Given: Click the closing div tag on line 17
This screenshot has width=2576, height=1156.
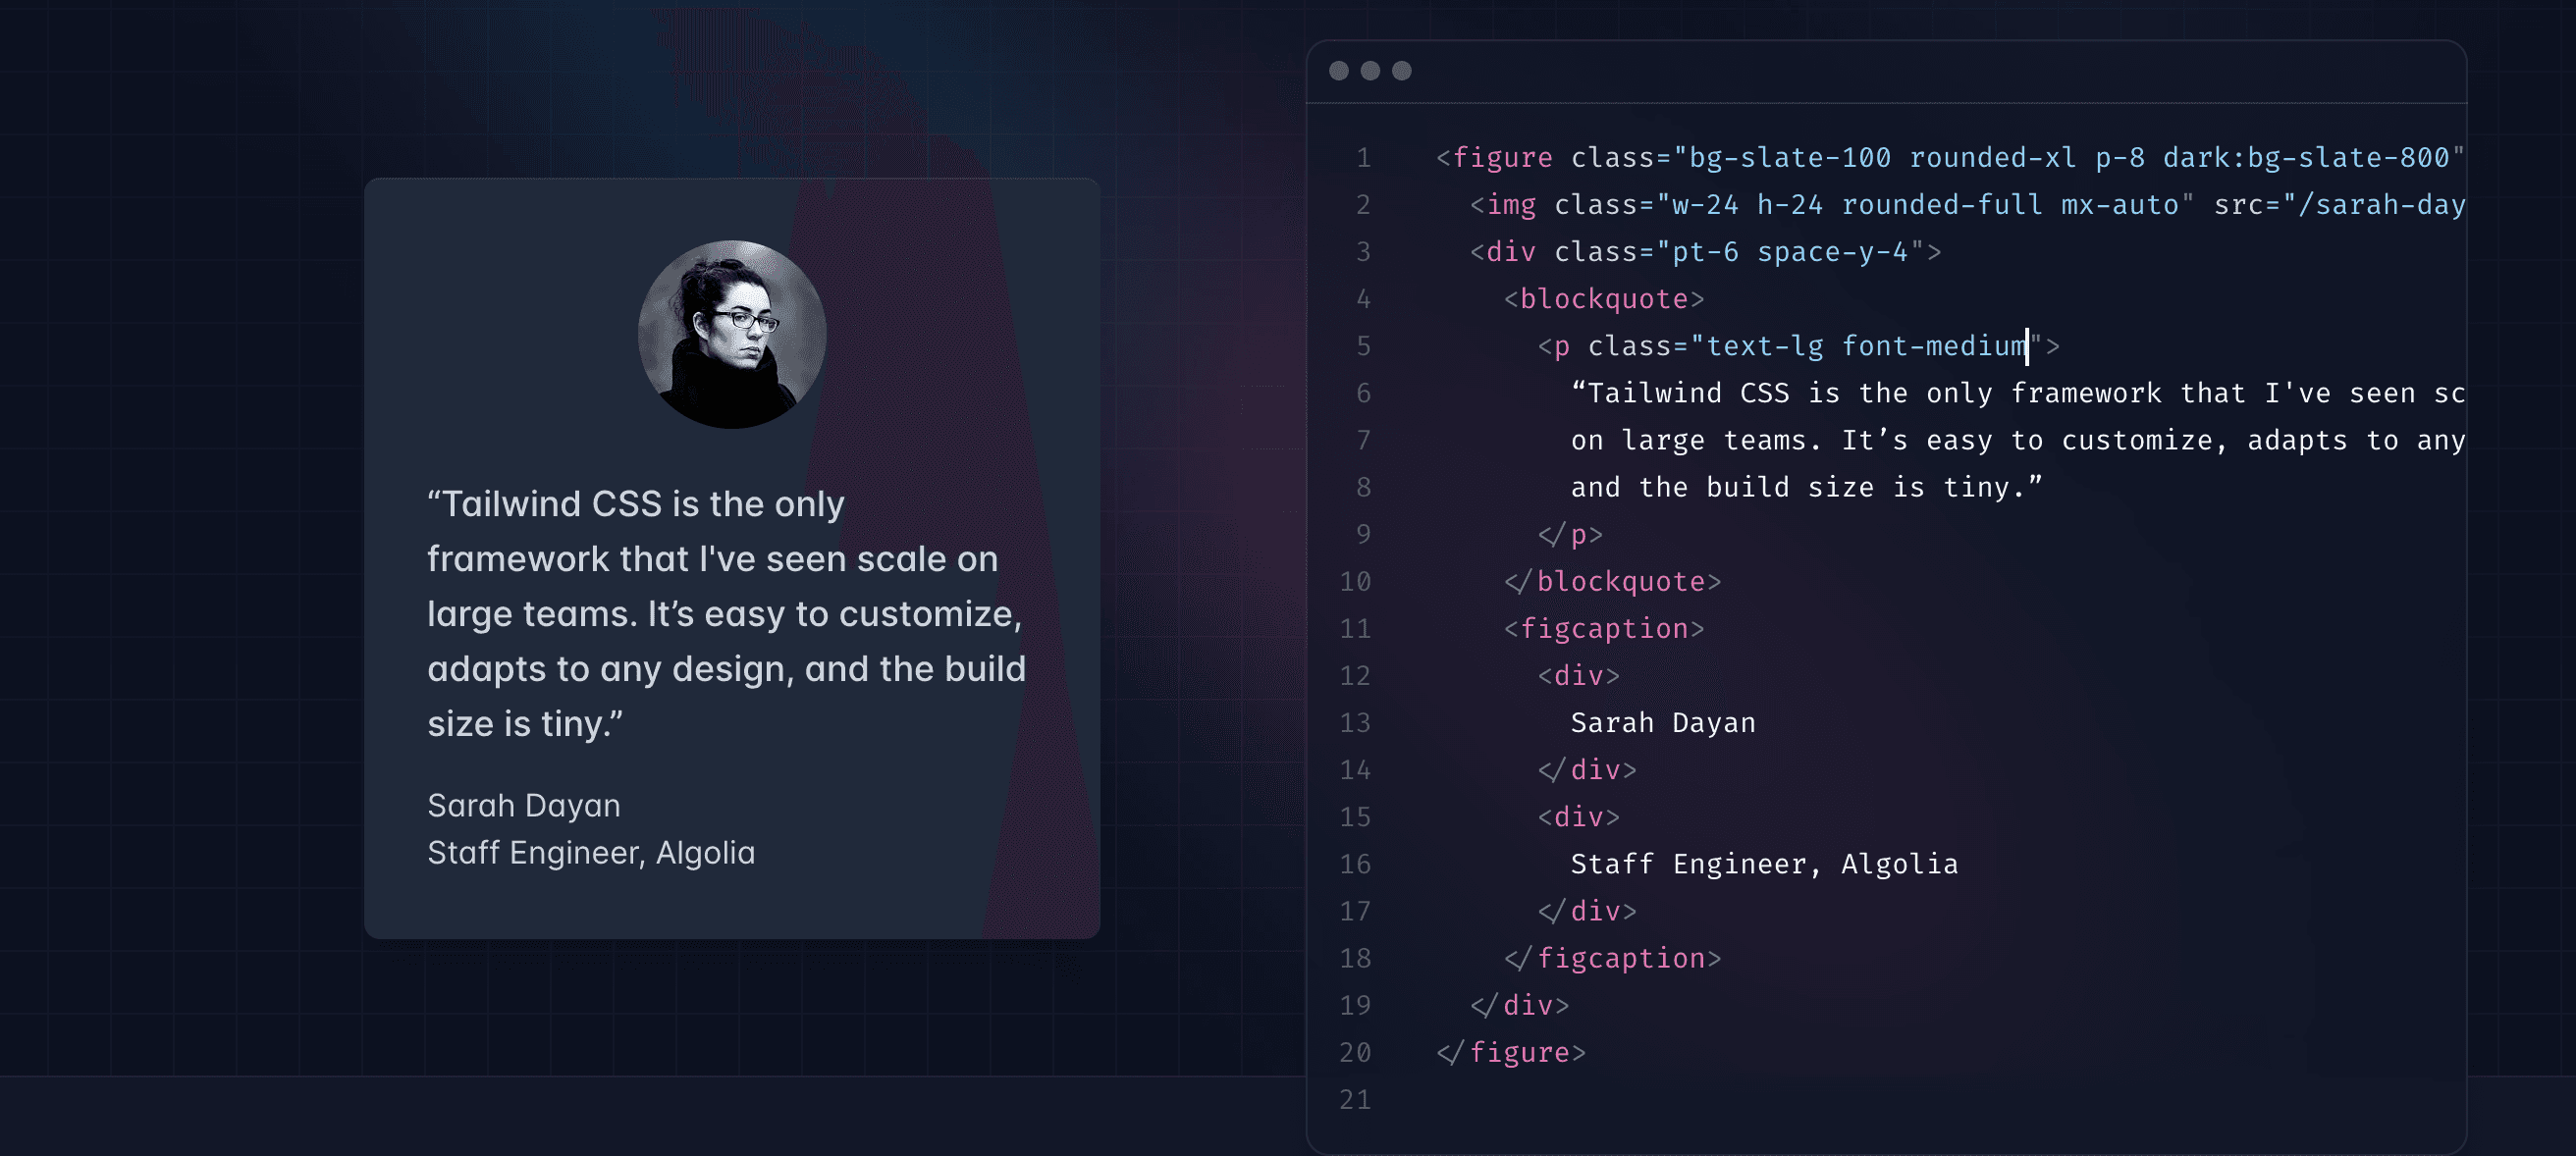Looking at the screenshot, I should point(1587,911).
